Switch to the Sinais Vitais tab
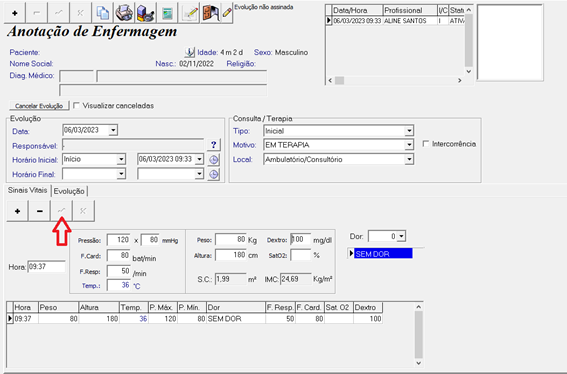The width and height of the screenshot is (567, 374). click(x=27, y=190)
